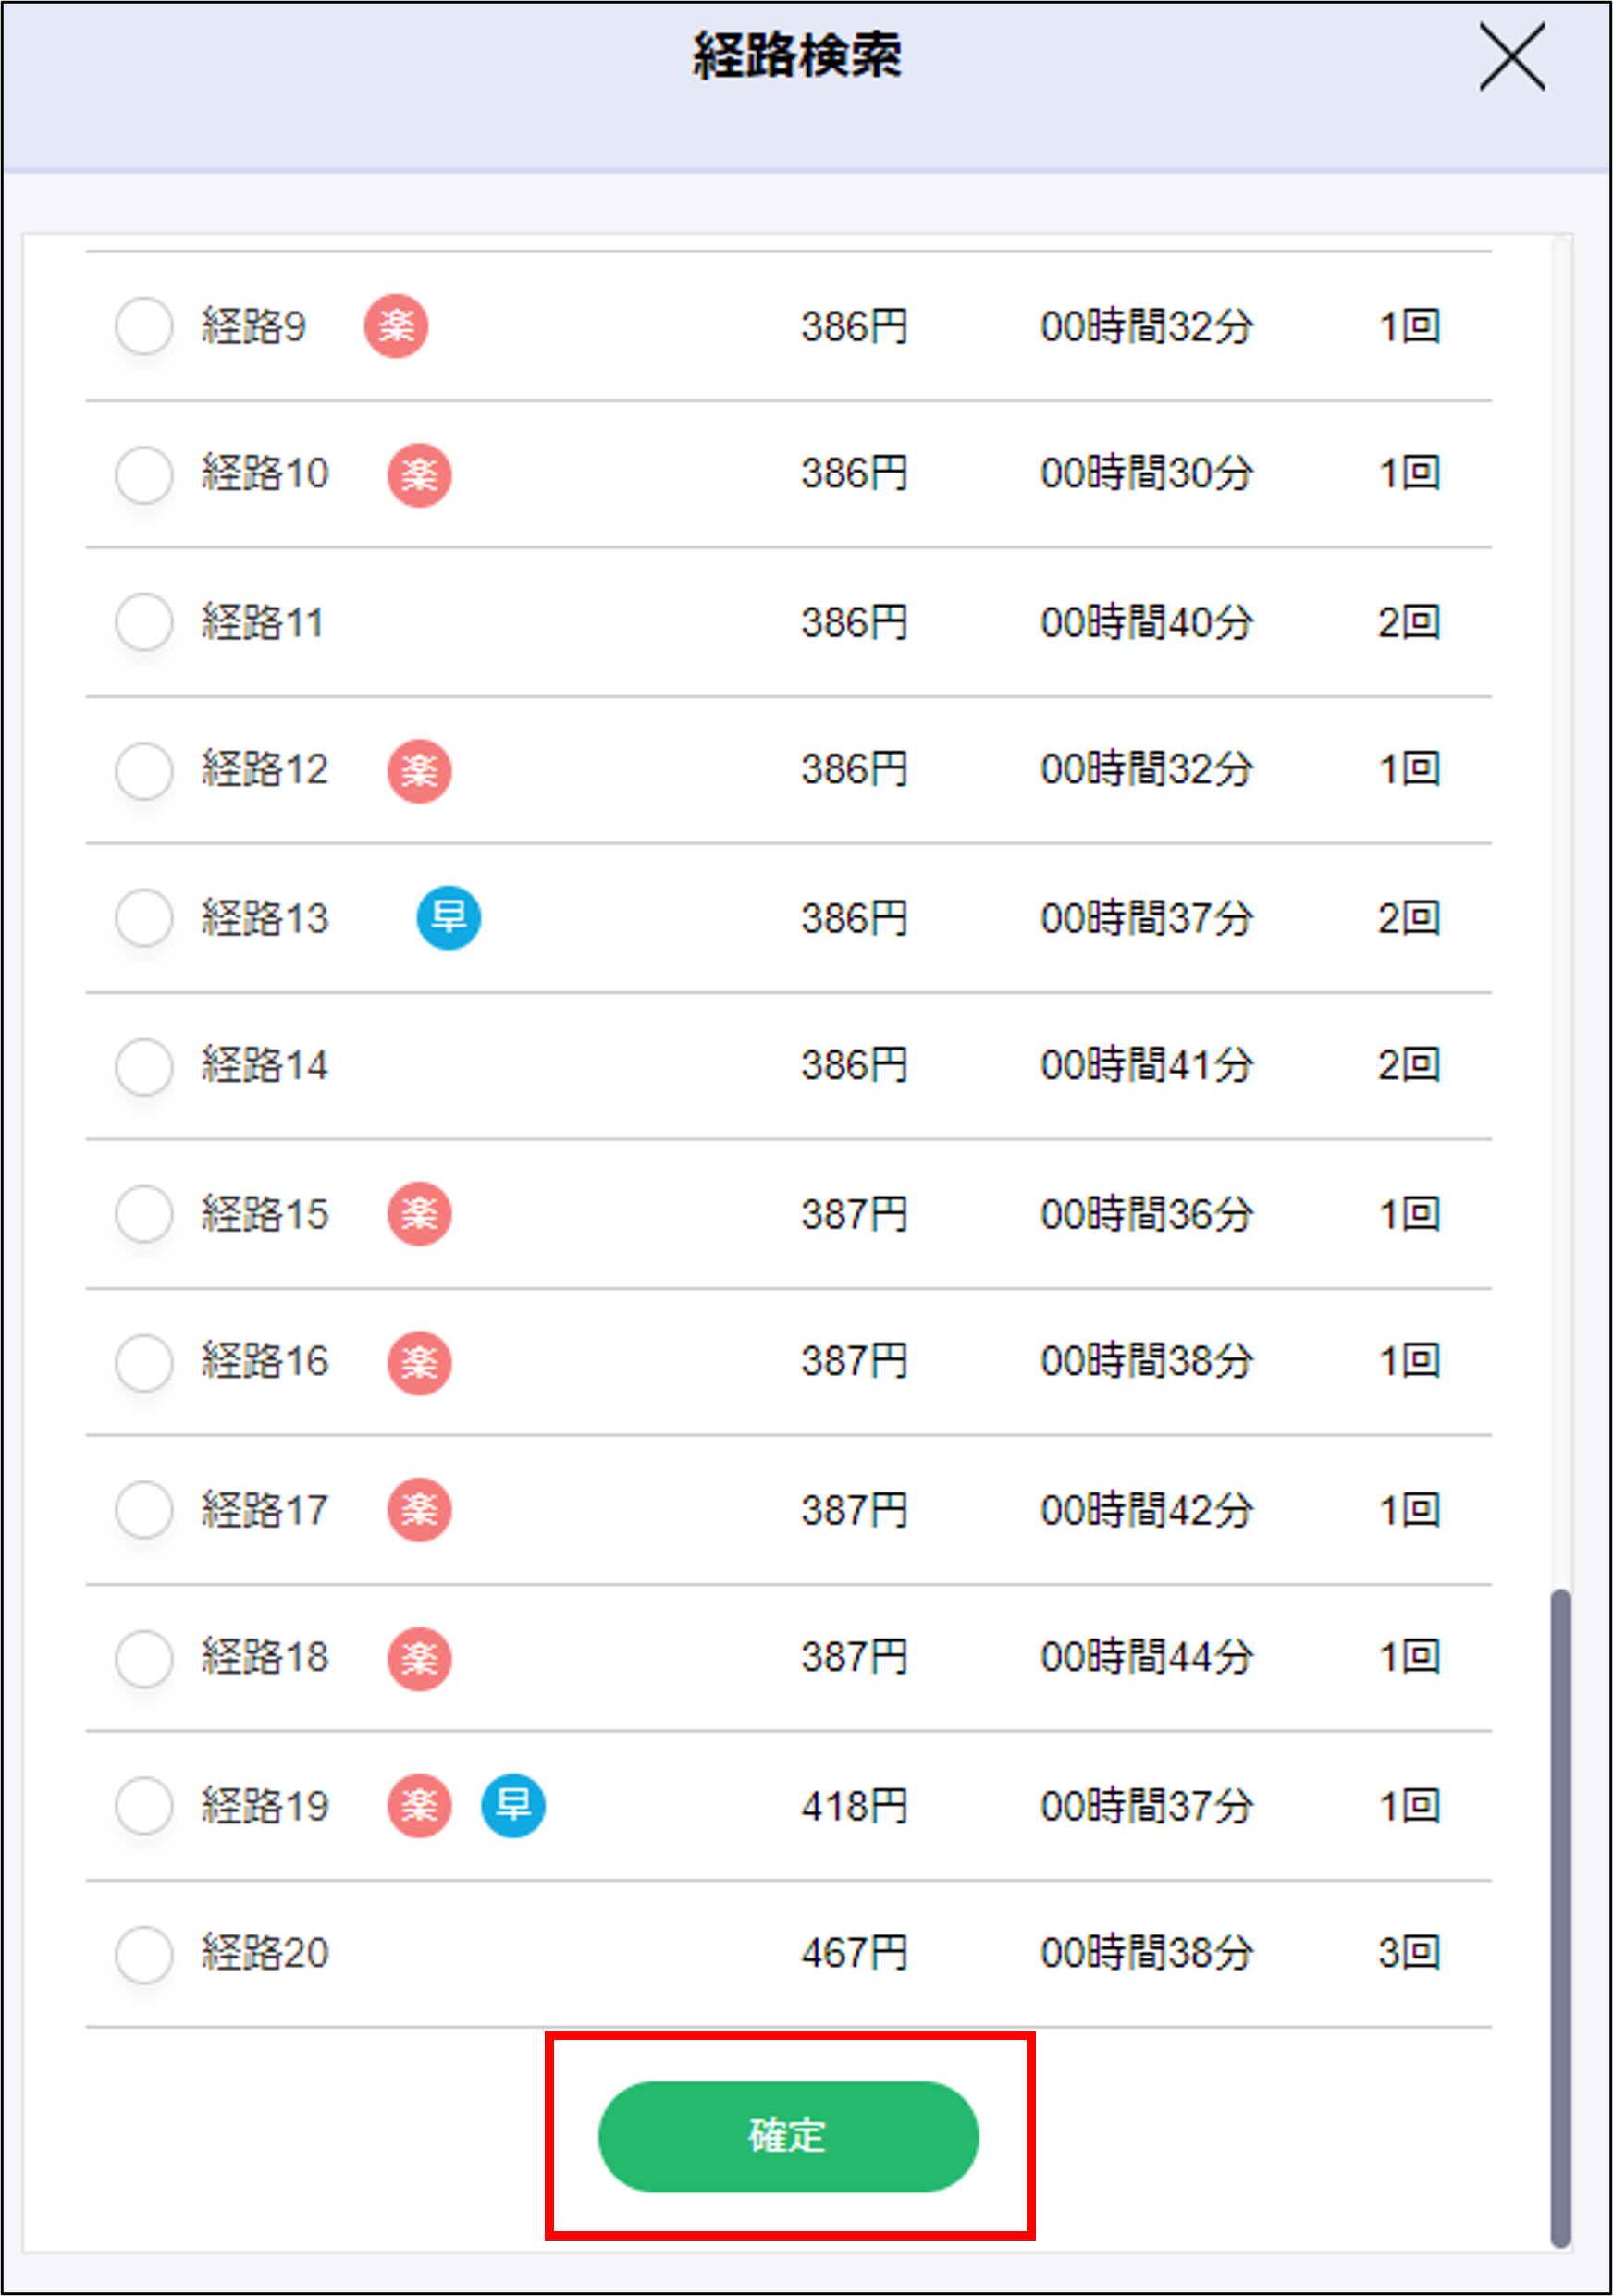
Task: Click the 楽 badge next to 経路18
Action: click(420, 1658)
